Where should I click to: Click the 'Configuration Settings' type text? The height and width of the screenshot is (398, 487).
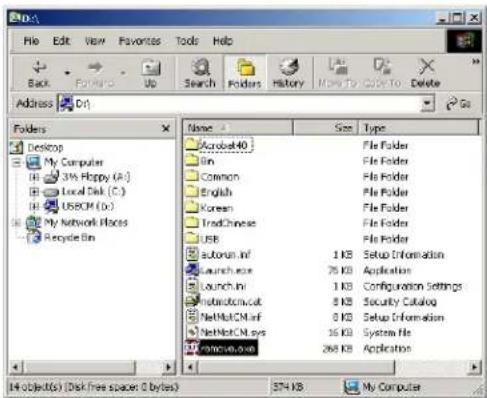pyautogui.click(x=413, y=286)
